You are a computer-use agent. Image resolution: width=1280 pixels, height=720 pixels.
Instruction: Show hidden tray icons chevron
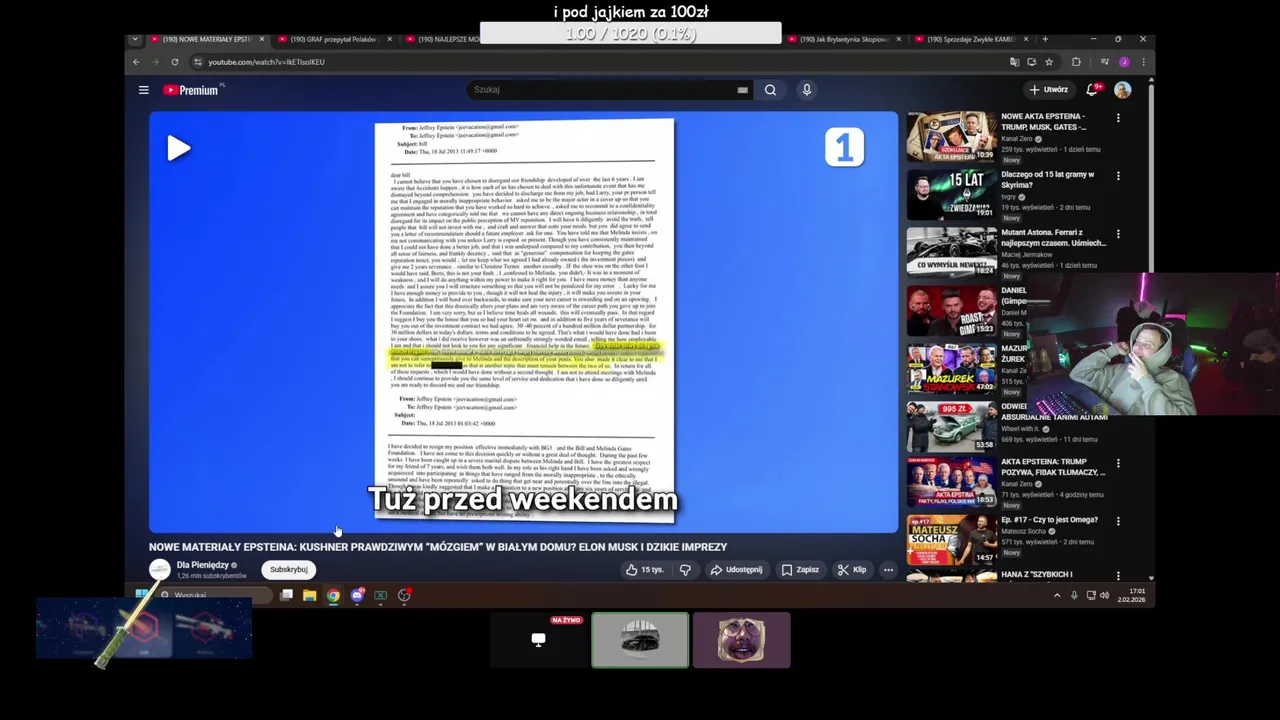click(1057, 595)
